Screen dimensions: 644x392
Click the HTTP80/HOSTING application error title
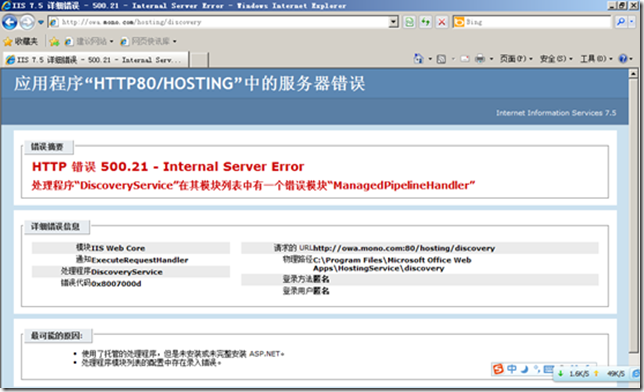click(189, 83)
